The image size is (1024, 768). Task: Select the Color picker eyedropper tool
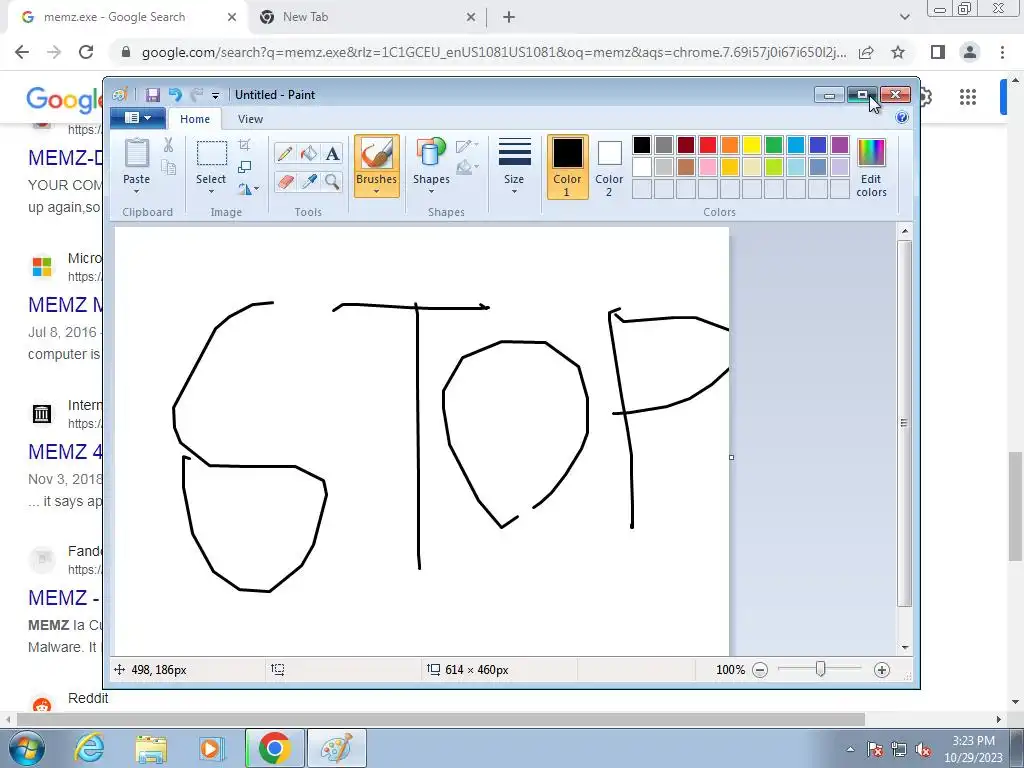pyautogui.click(x=309, y=181)
